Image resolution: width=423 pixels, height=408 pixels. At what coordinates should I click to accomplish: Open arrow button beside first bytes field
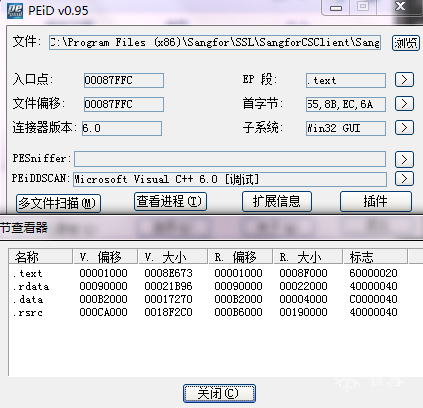point(404,104)
